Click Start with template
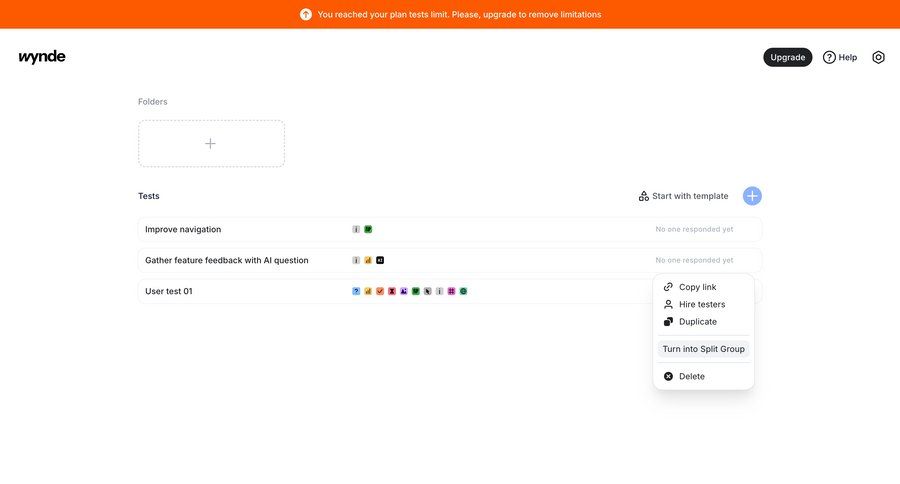 [683, 196]
